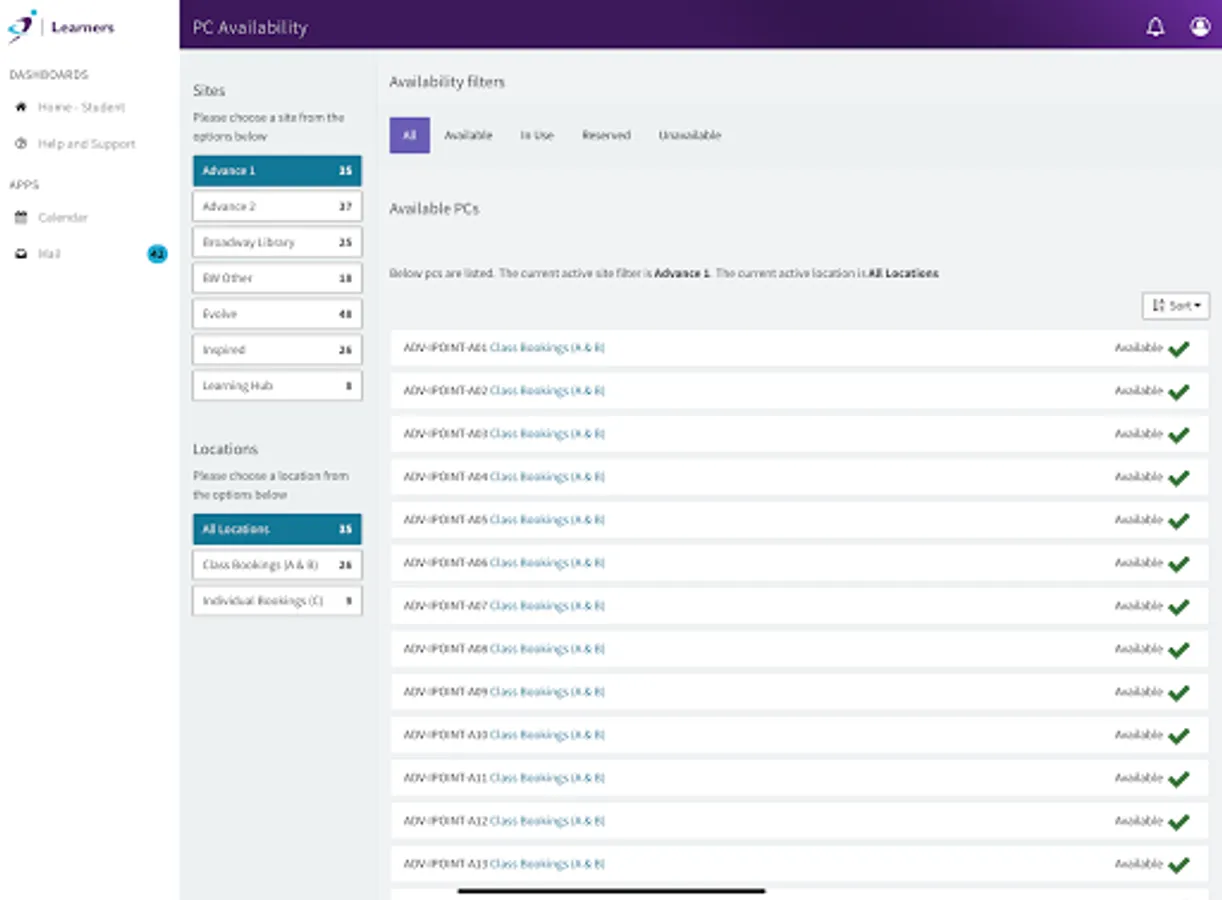The height and width of the screenshot is (900, 1222).
Task: Click green checkmark for ADV-IPOINT-A04
Action: [1179, 477]
